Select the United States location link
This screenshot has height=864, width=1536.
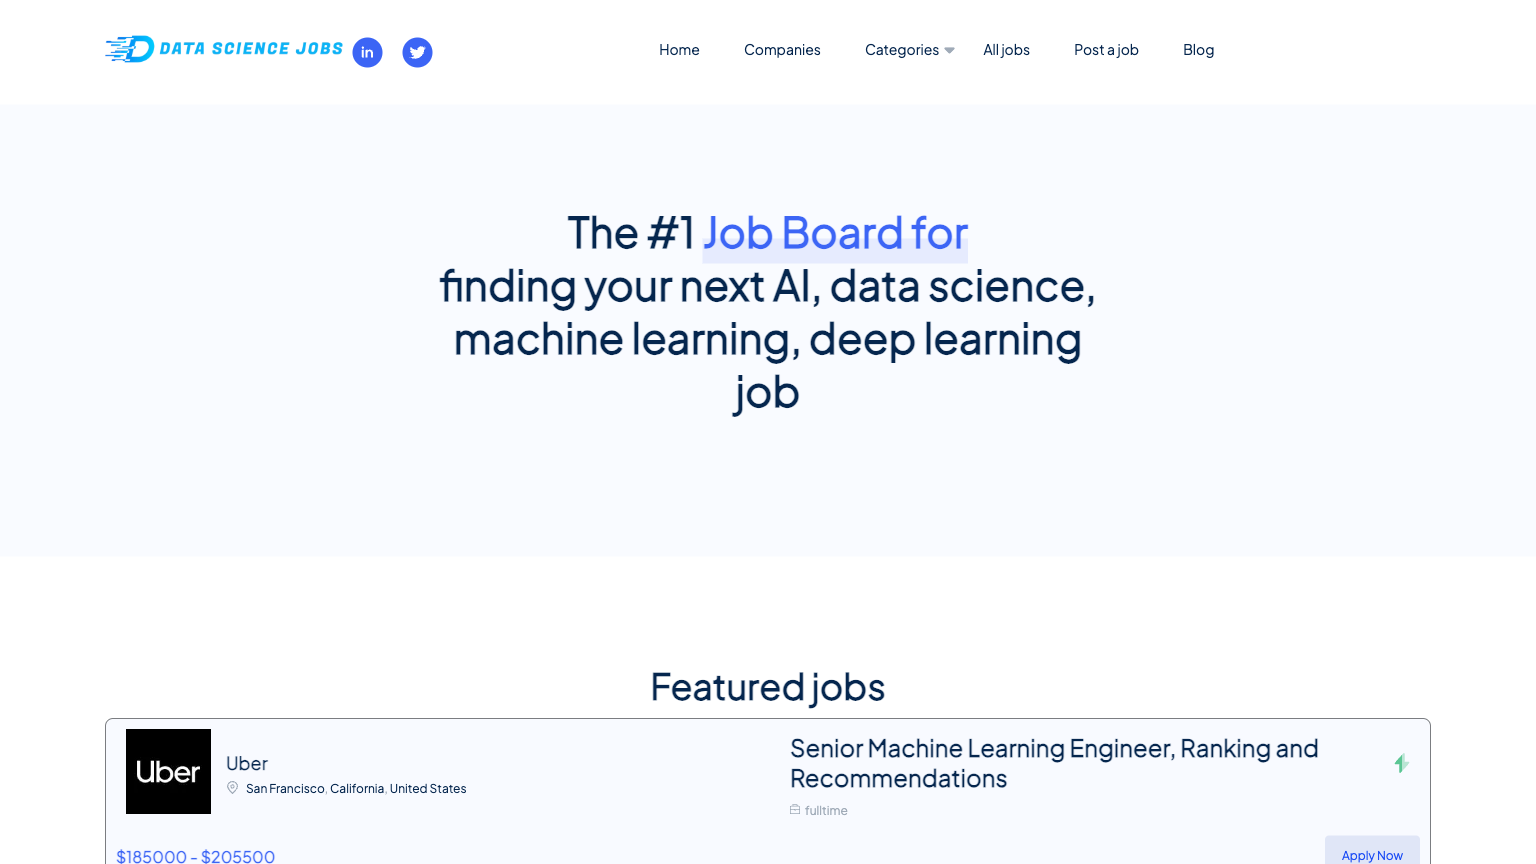coord(428,789)
